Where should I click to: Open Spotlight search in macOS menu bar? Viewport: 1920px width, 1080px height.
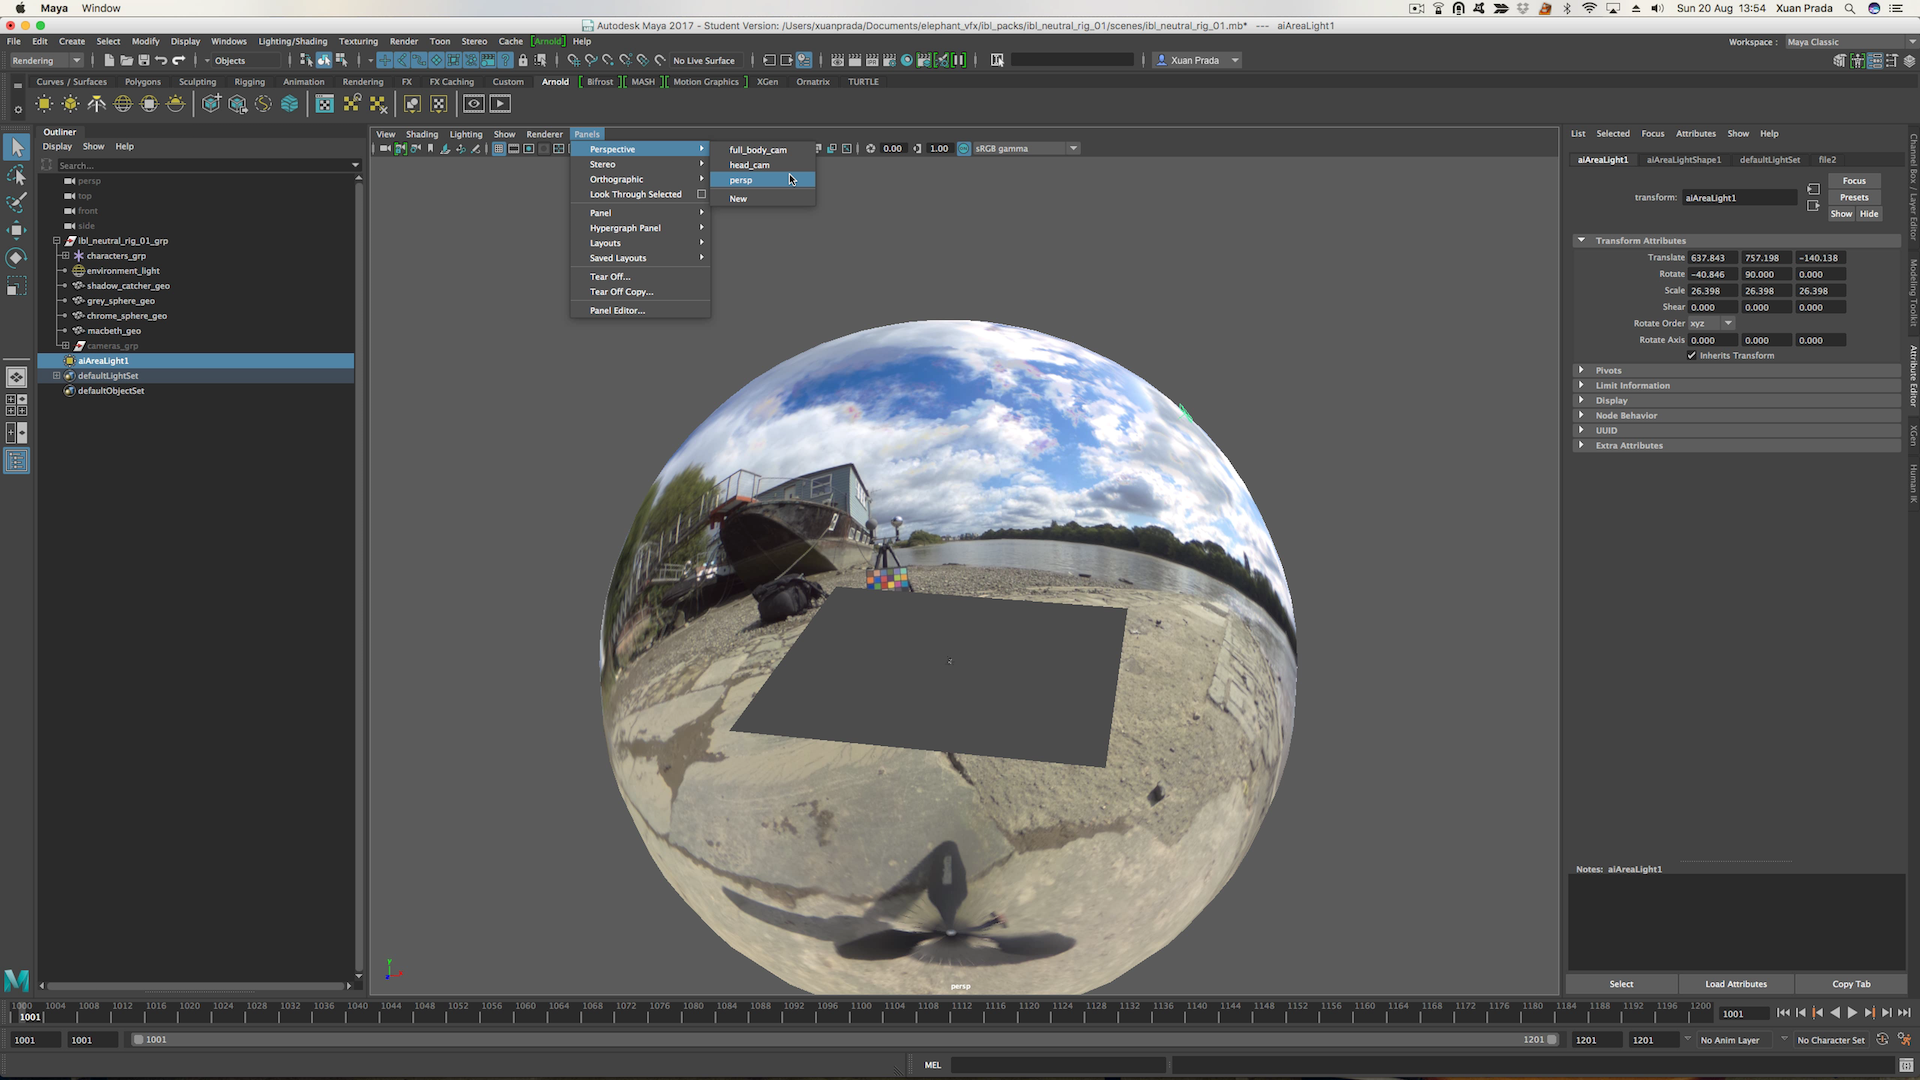pos(1850,8)
